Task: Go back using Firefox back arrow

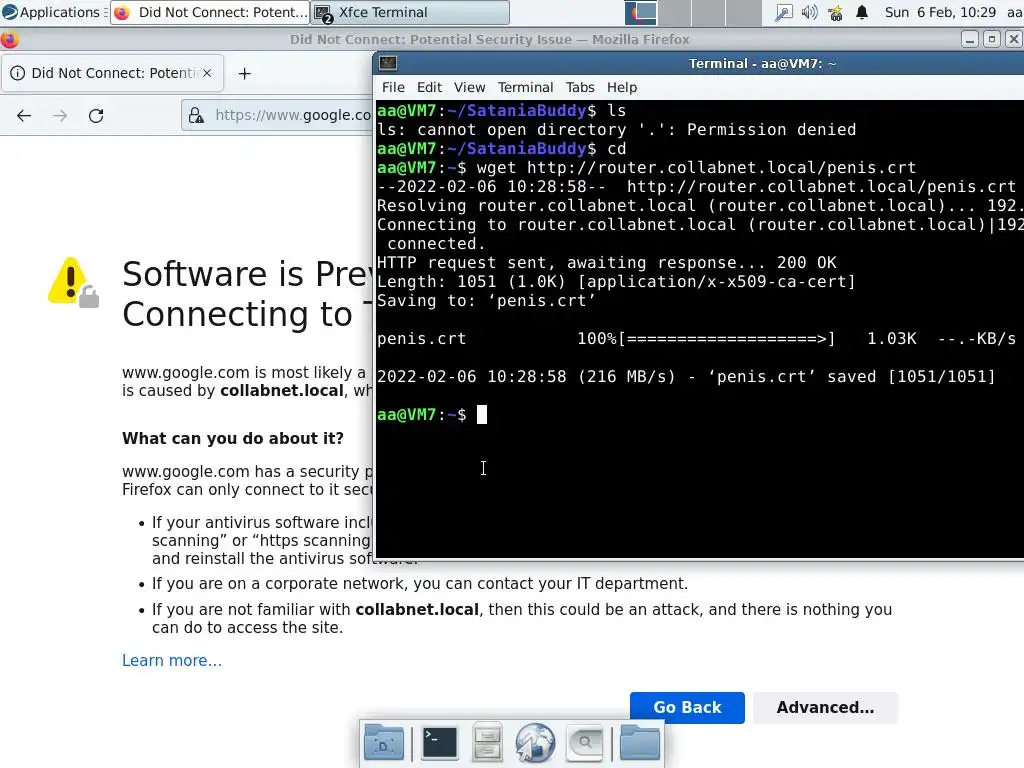Action: (x=24, y=116)
